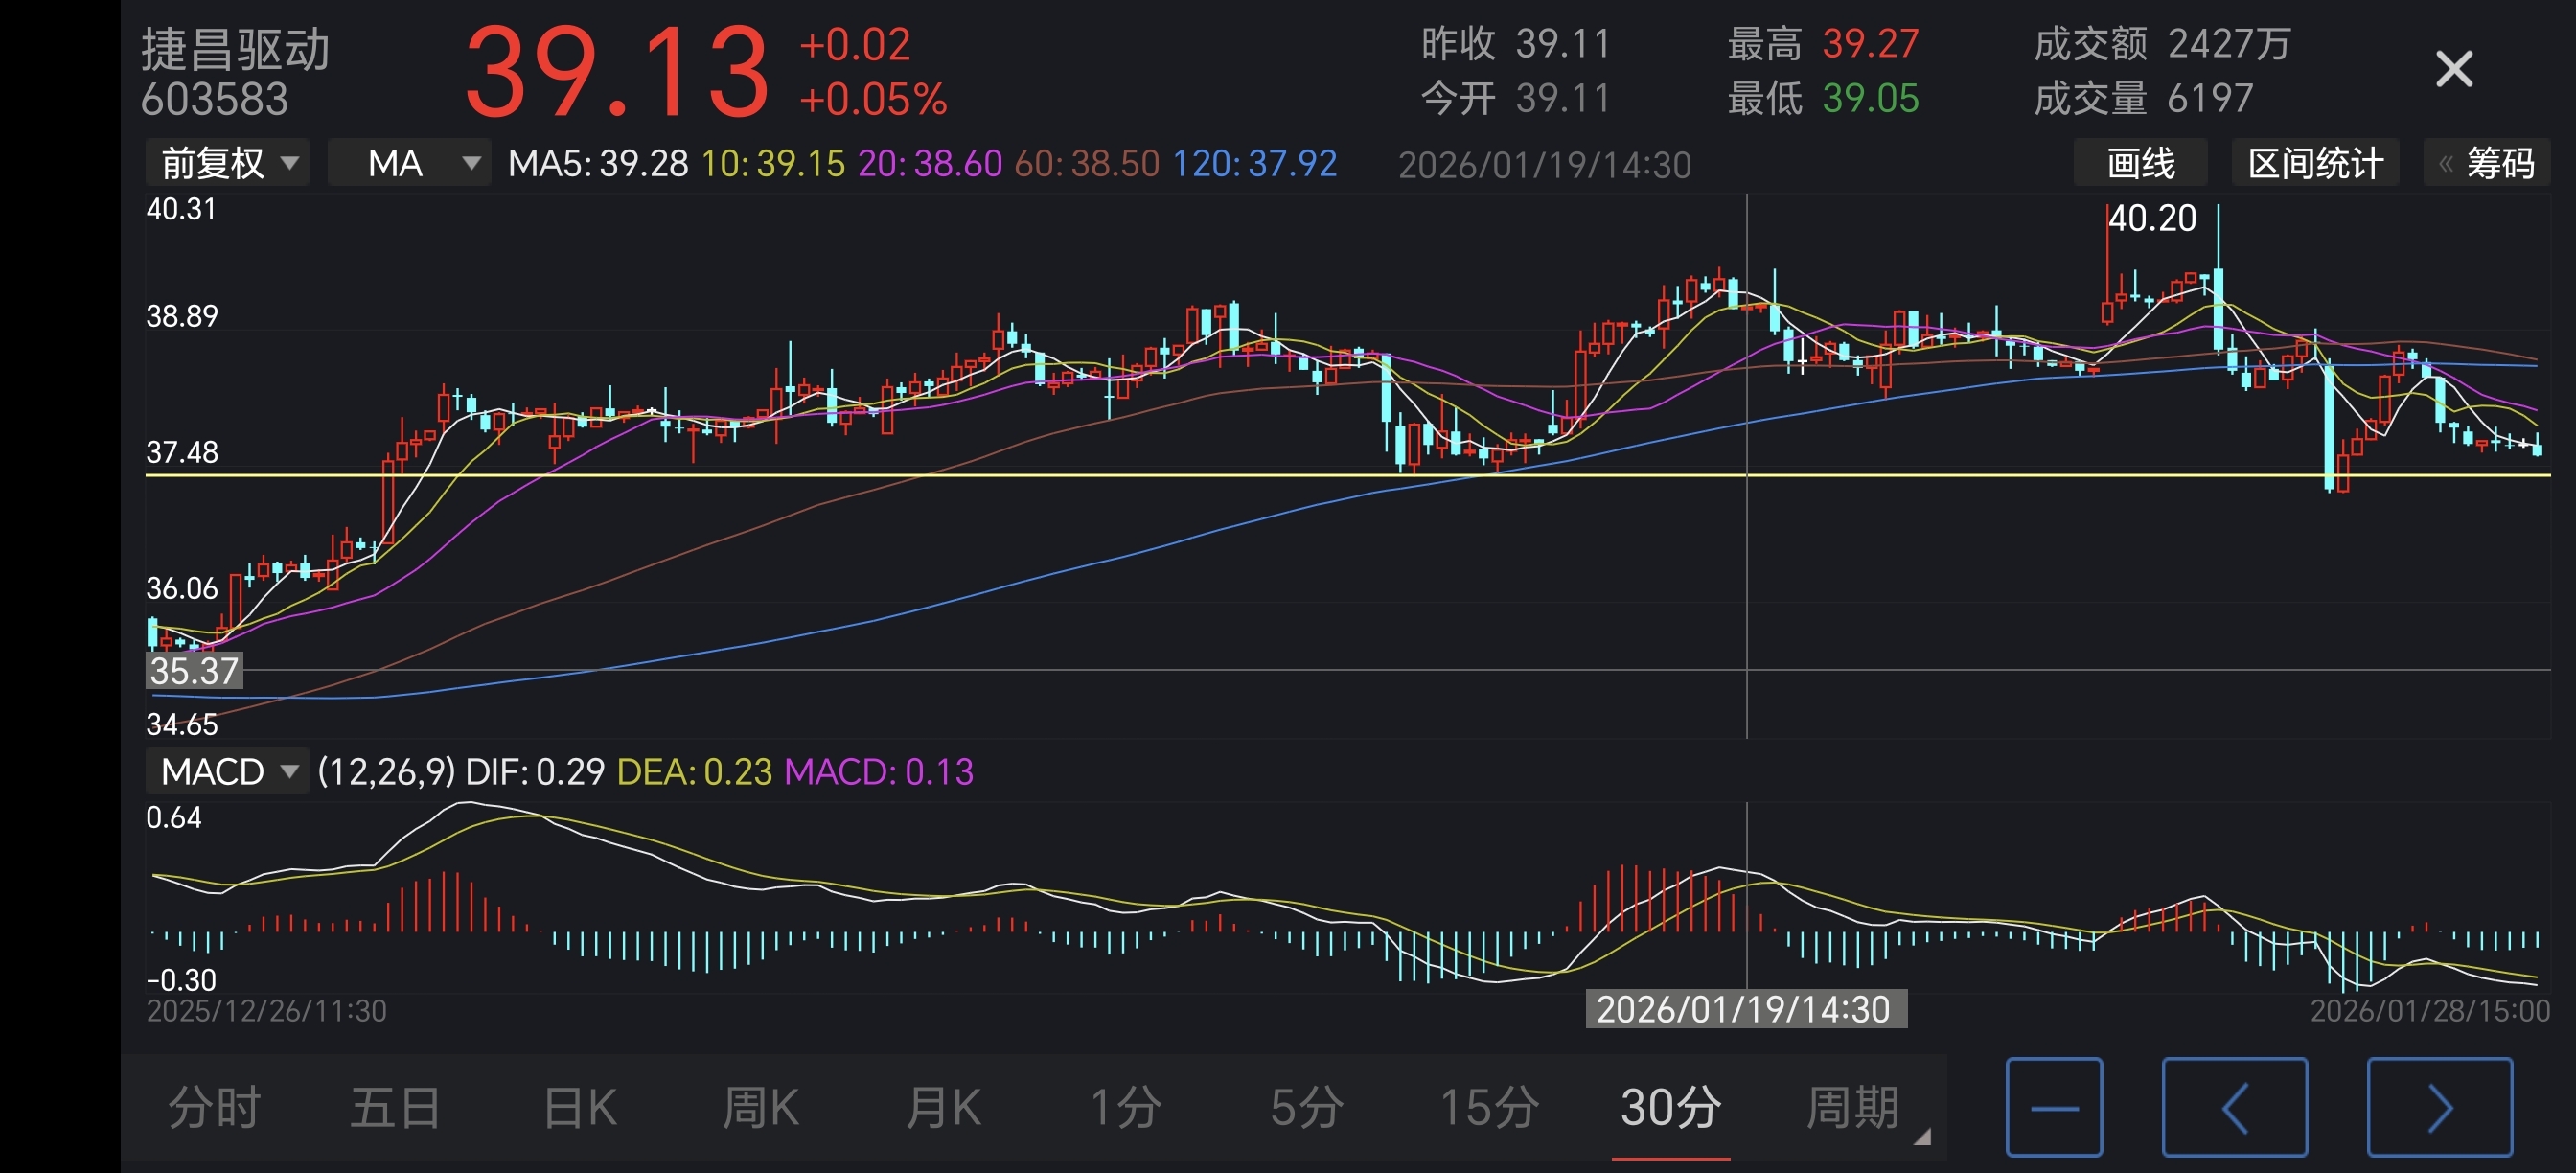Open the 前复权 adjustment dropdown

[x=228, y=163]
